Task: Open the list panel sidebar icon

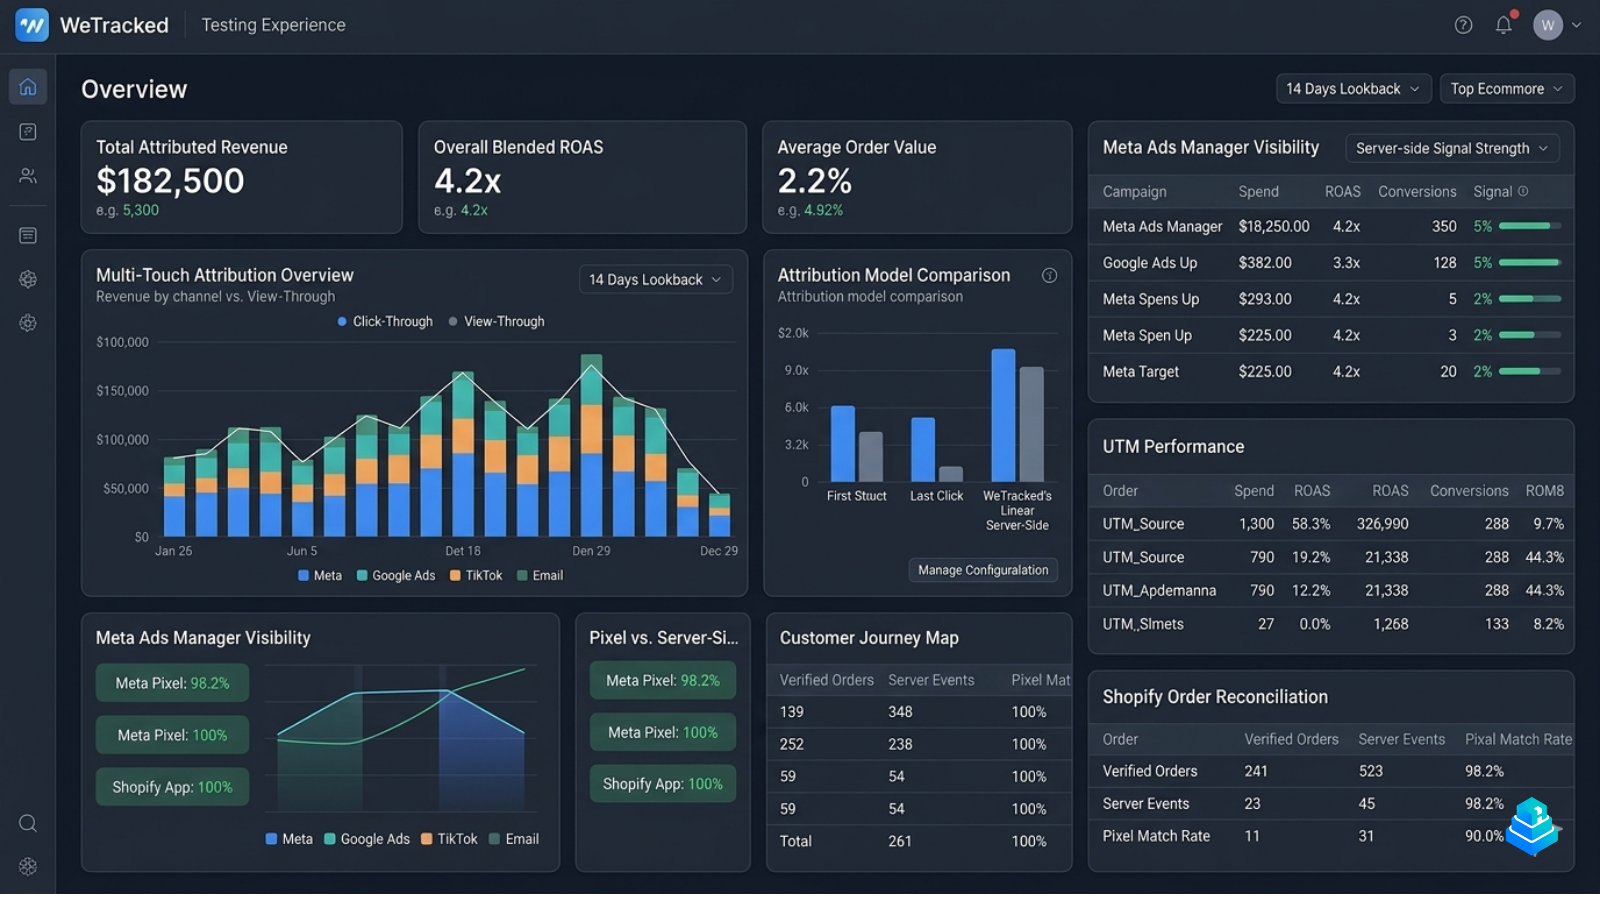Action: pyautogui.click(x=28, y=236)
